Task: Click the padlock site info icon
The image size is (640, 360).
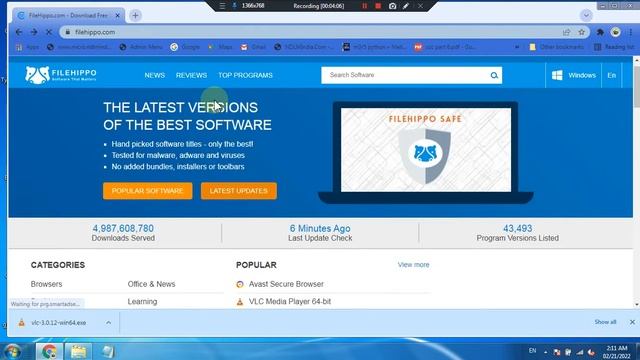Action: [68, 32]
